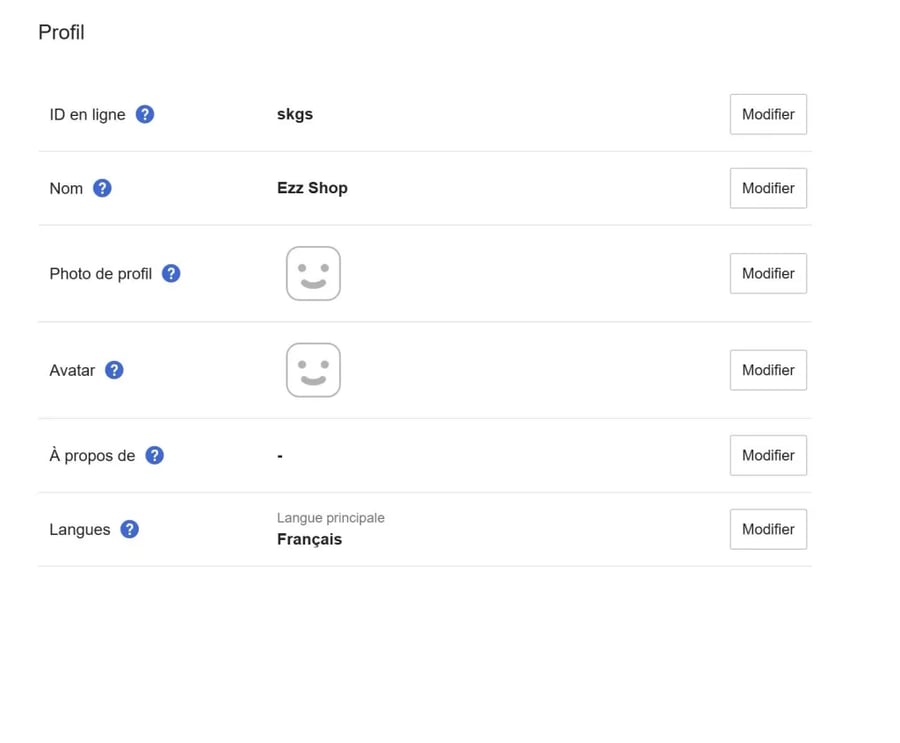The width and height of the screenshot is (900, 743).
Task: Click the profile photo smiley thumbnail
Action: (x=313, y=273)
